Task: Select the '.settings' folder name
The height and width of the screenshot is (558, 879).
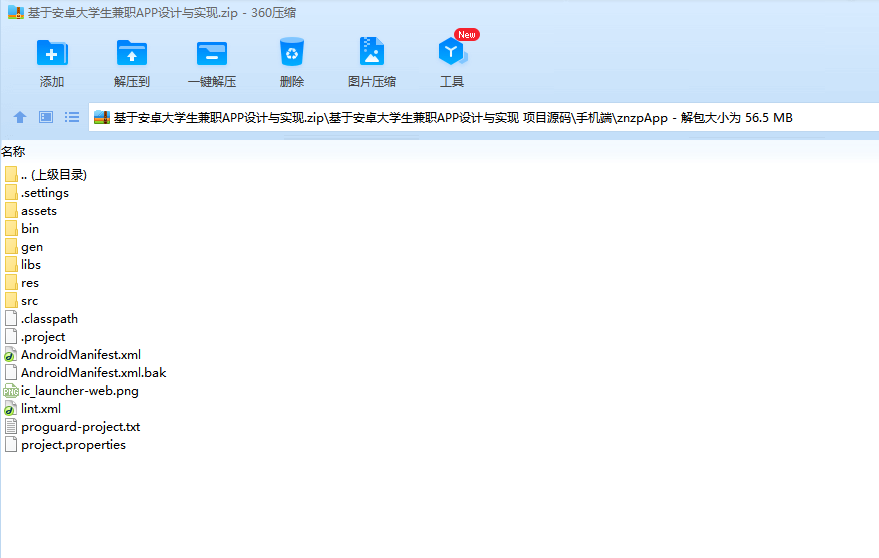Action: click(45, 192)
